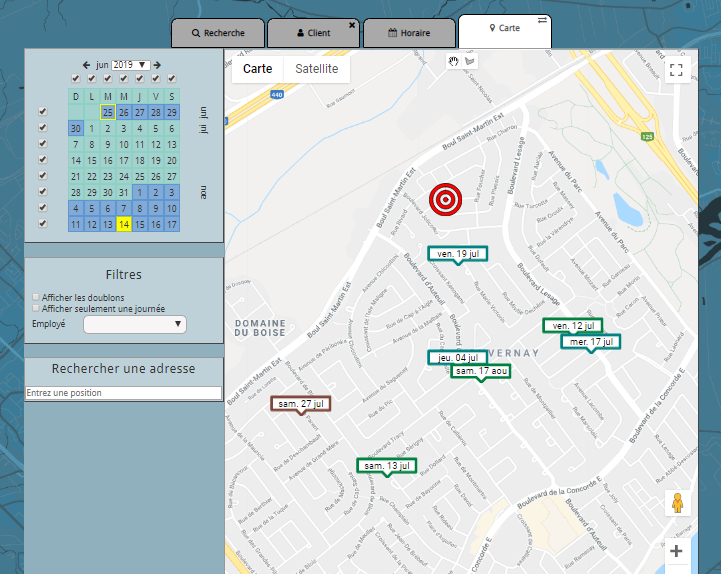Switch map to Satellite view
The width and height of the screenshot is (721, 574).
pyautogui.click(x=315, y=69)
